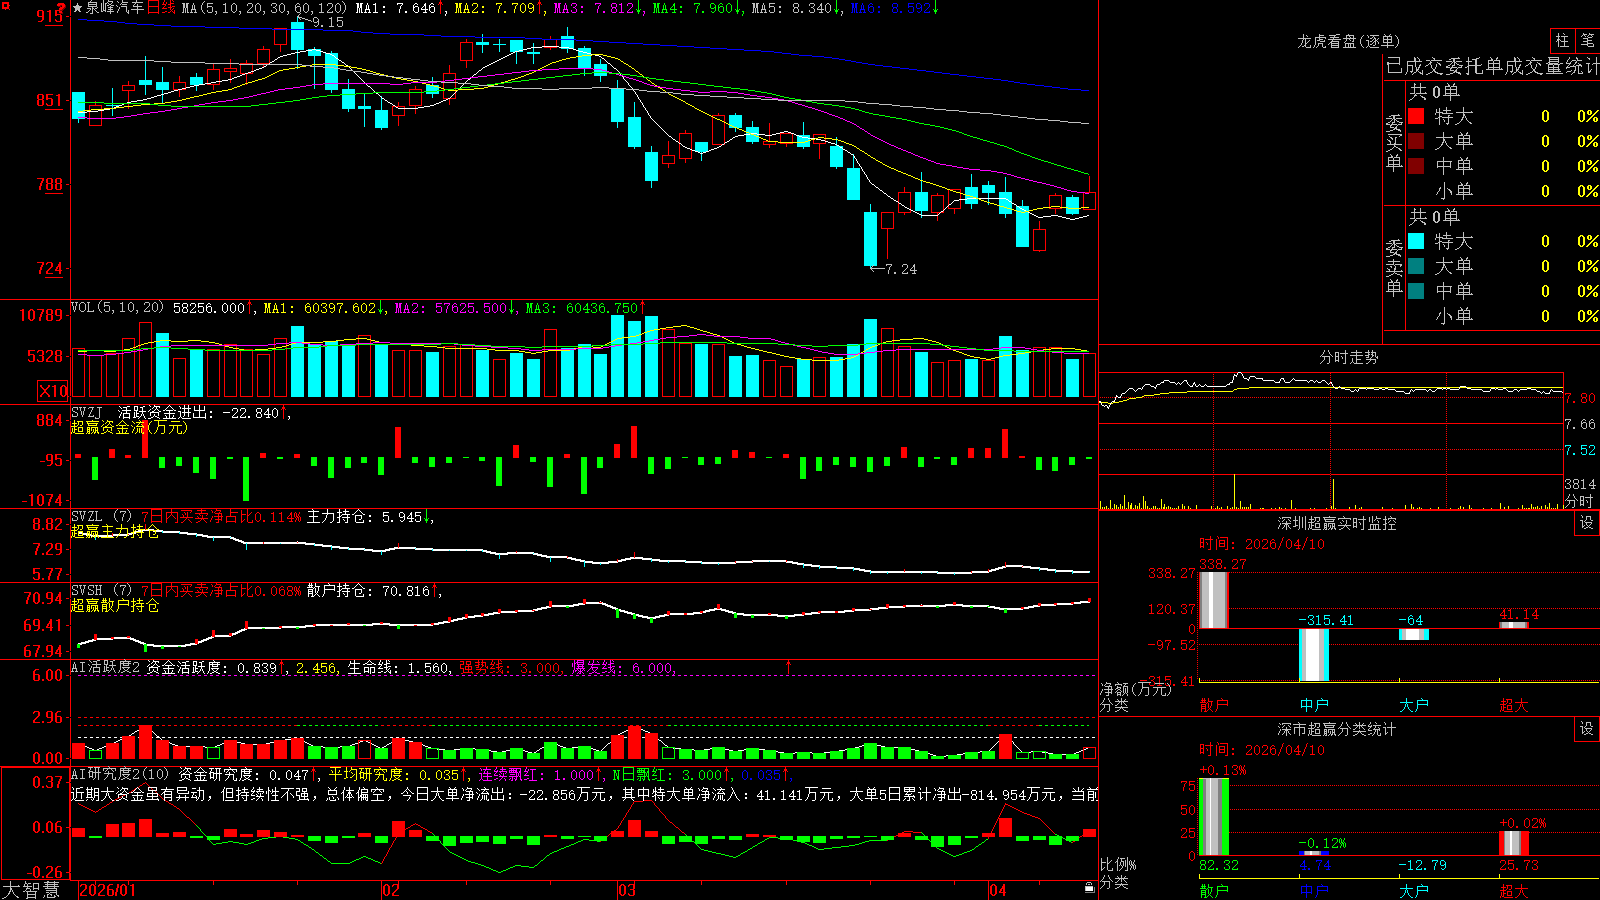
Task: Click the 分时走势 panel title
Action: point(1349,357)
